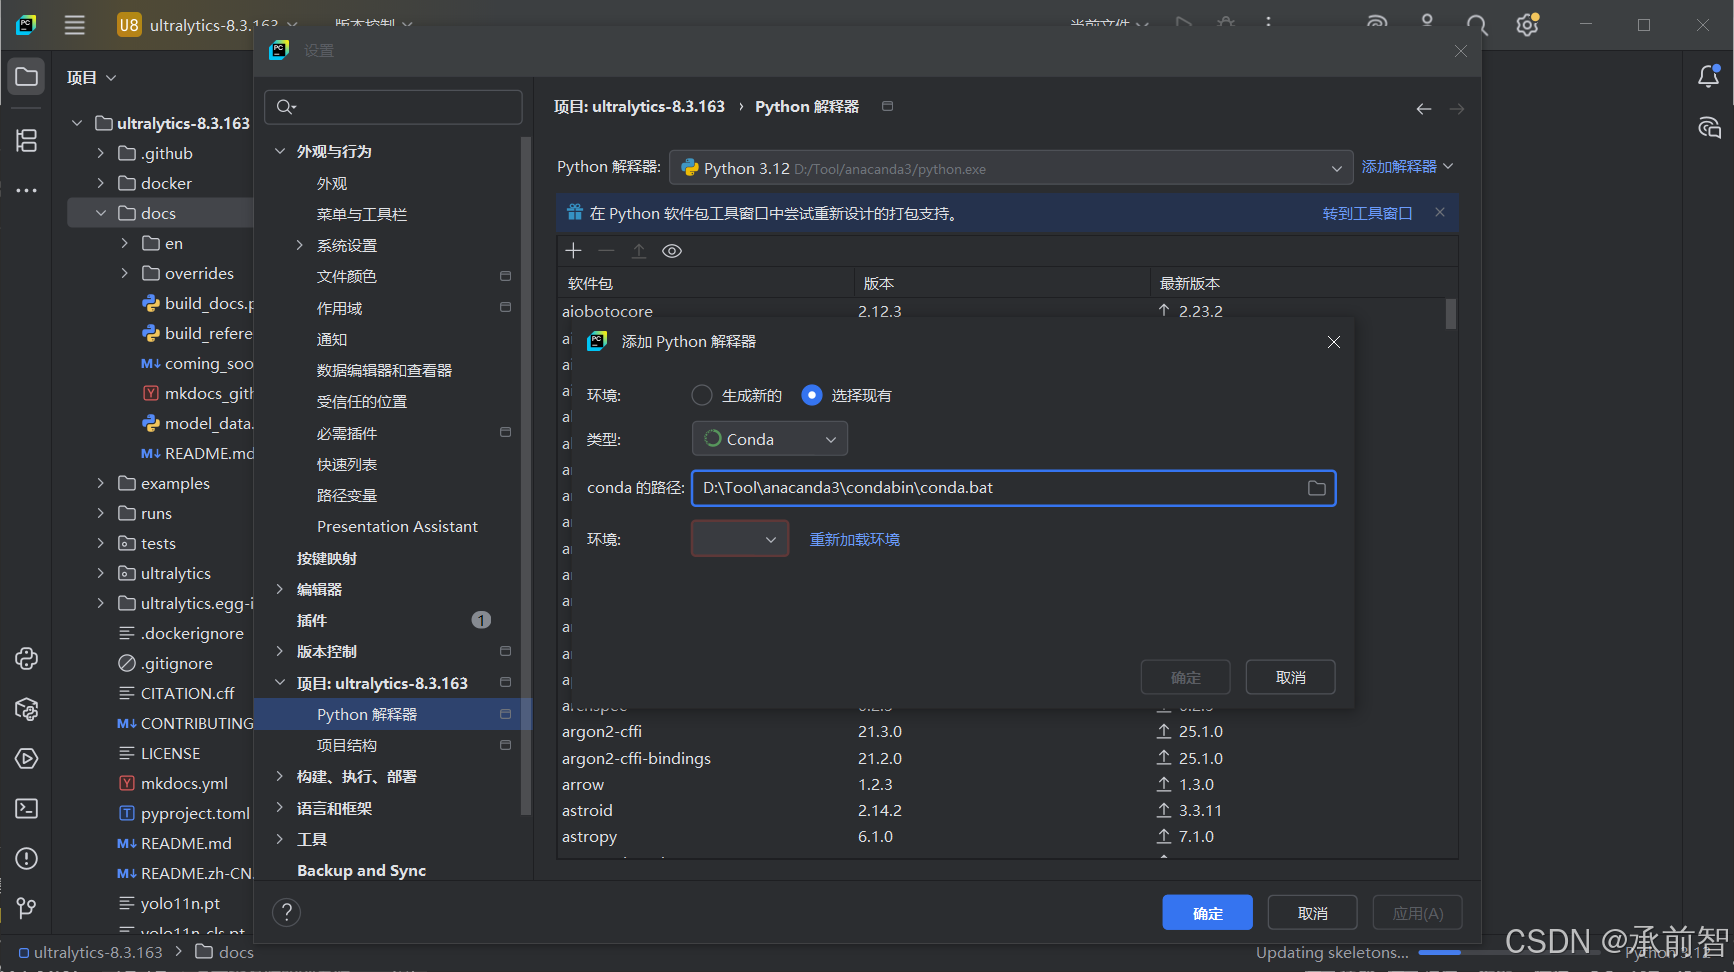Open Presentation Assistant settings page
The height and width of the screenshot is (972, 1734).
point(397,526)
